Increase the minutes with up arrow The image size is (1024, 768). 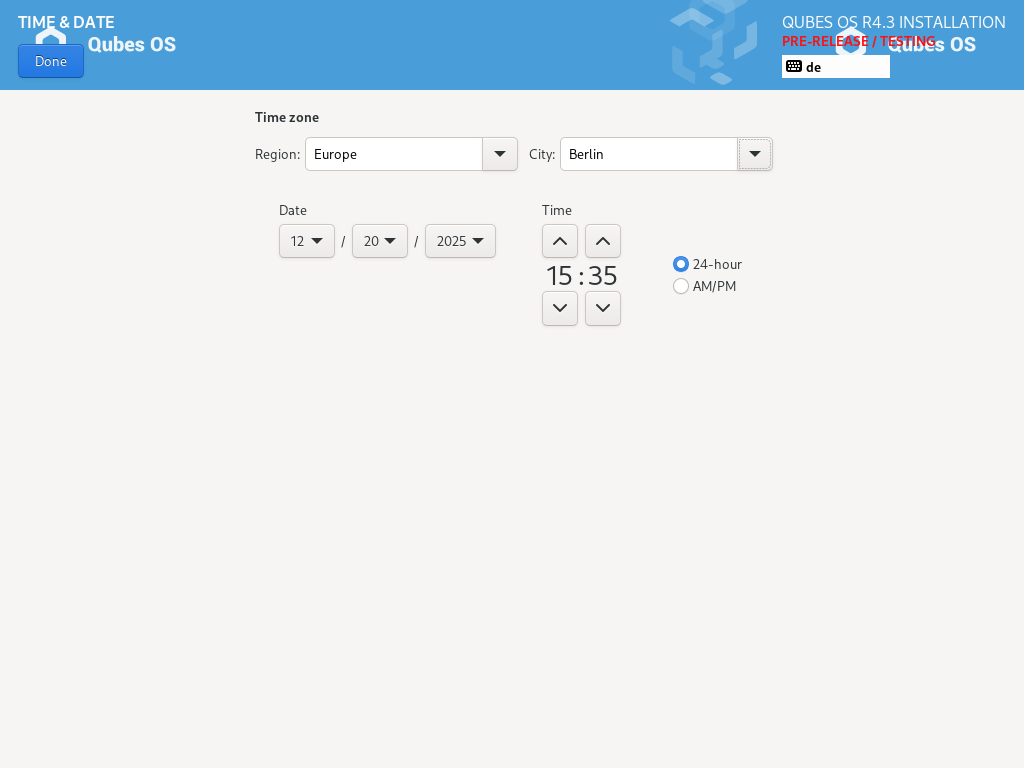pyautogui.click(x=603, y=241)
